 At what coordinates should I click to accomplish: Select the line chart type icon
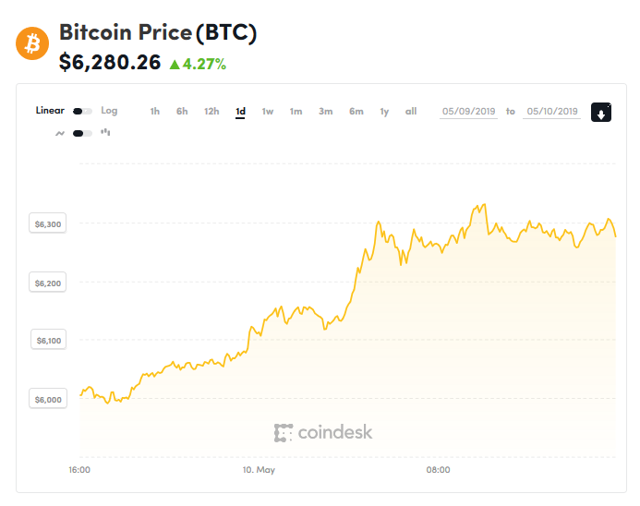click(60, 132)
